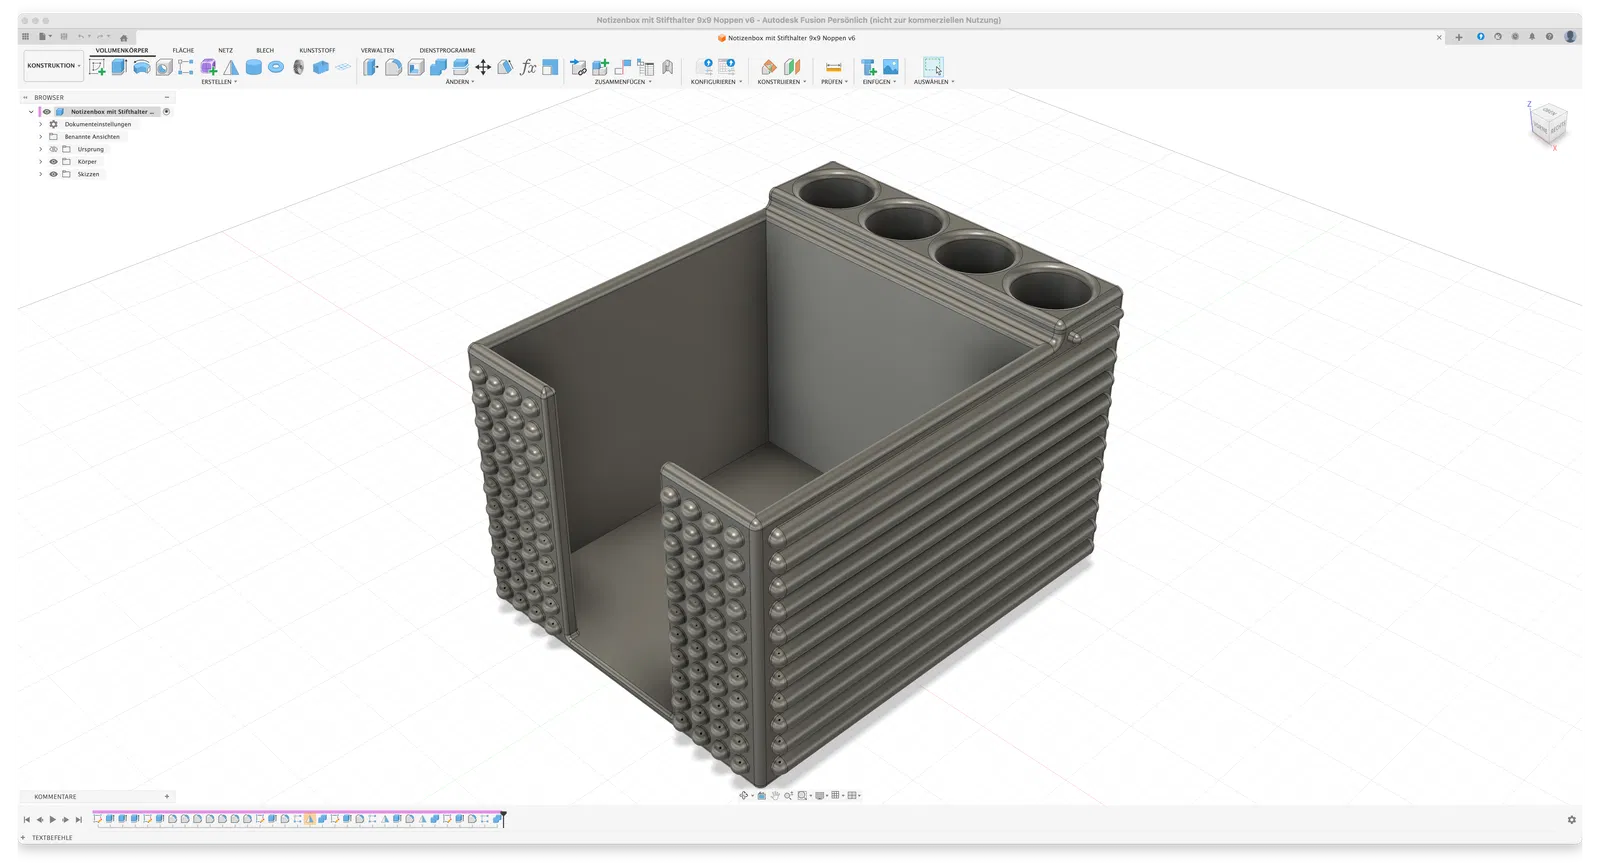1600x866 pixels.
Task: Close the Notizenbox document tab
Action: pos(1439,38)
